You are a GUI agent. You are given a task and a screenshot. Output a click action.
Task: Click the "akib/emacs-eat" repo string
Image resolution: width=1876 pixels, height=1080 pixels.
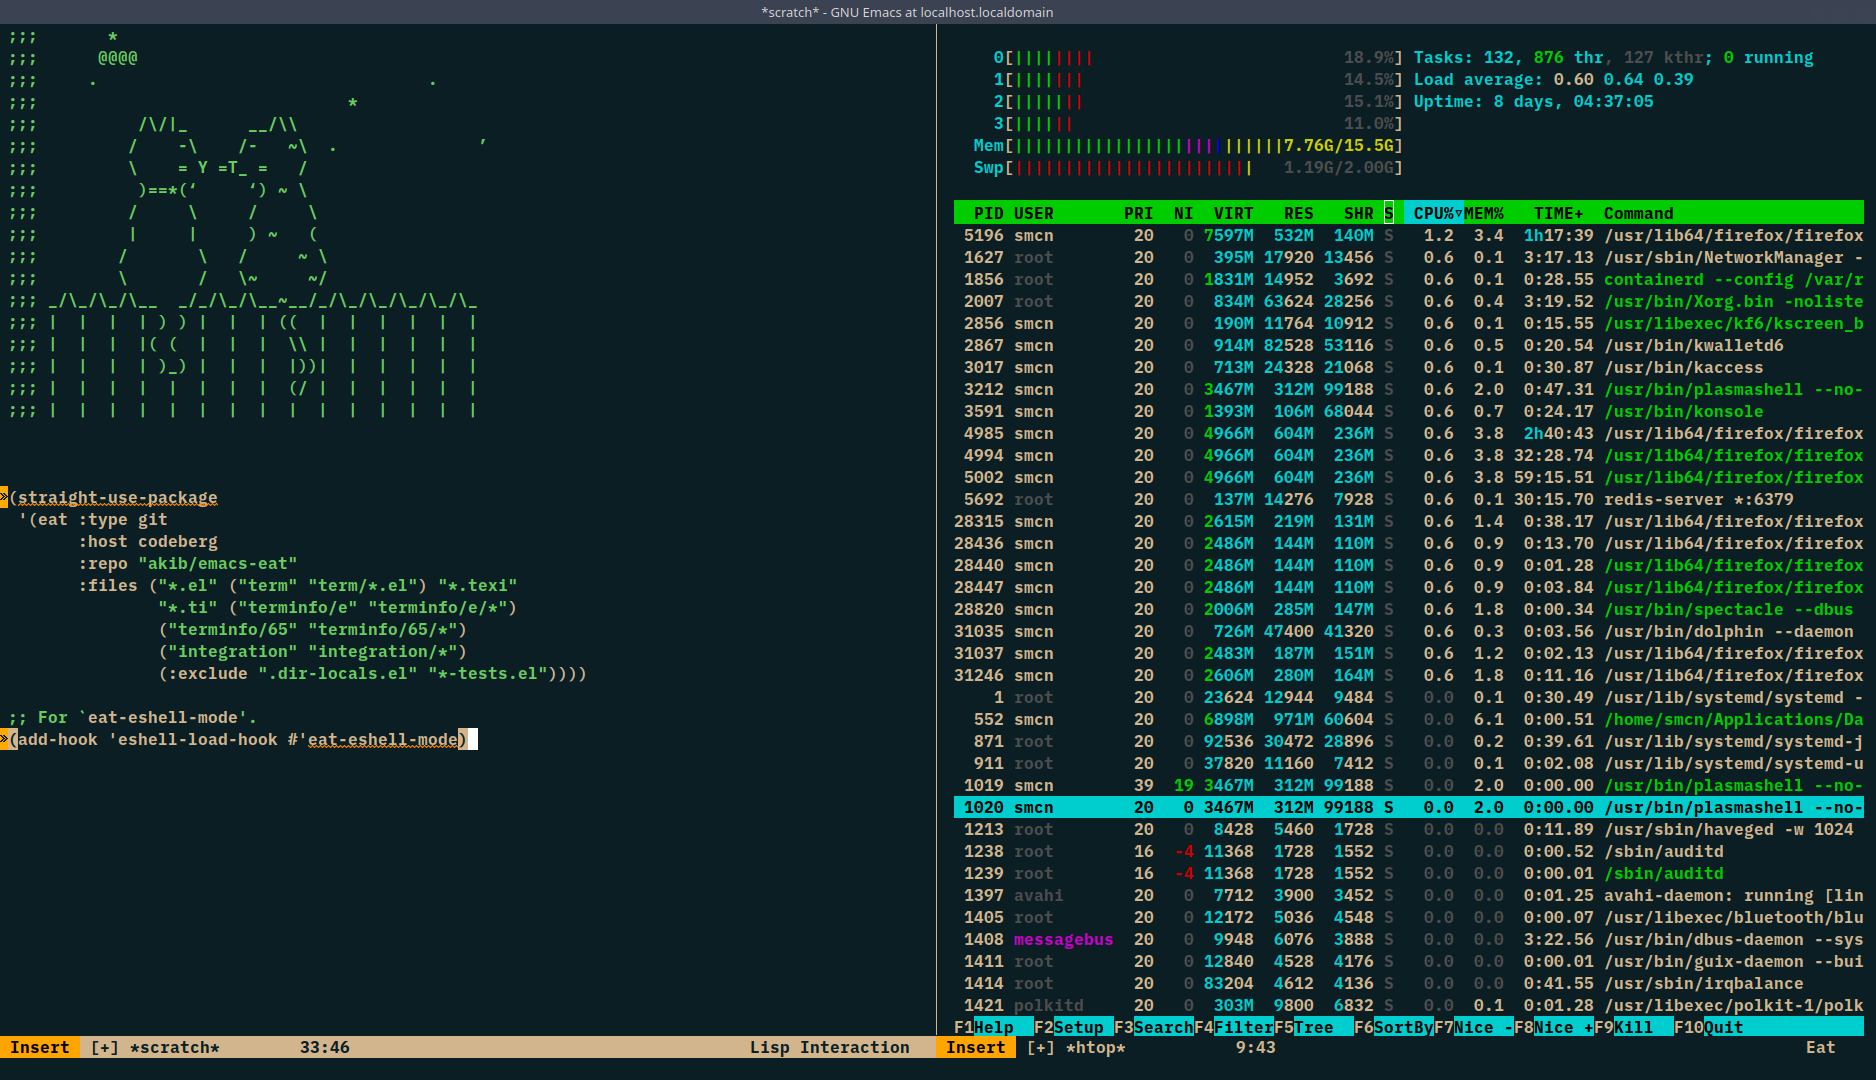point(218,563)
